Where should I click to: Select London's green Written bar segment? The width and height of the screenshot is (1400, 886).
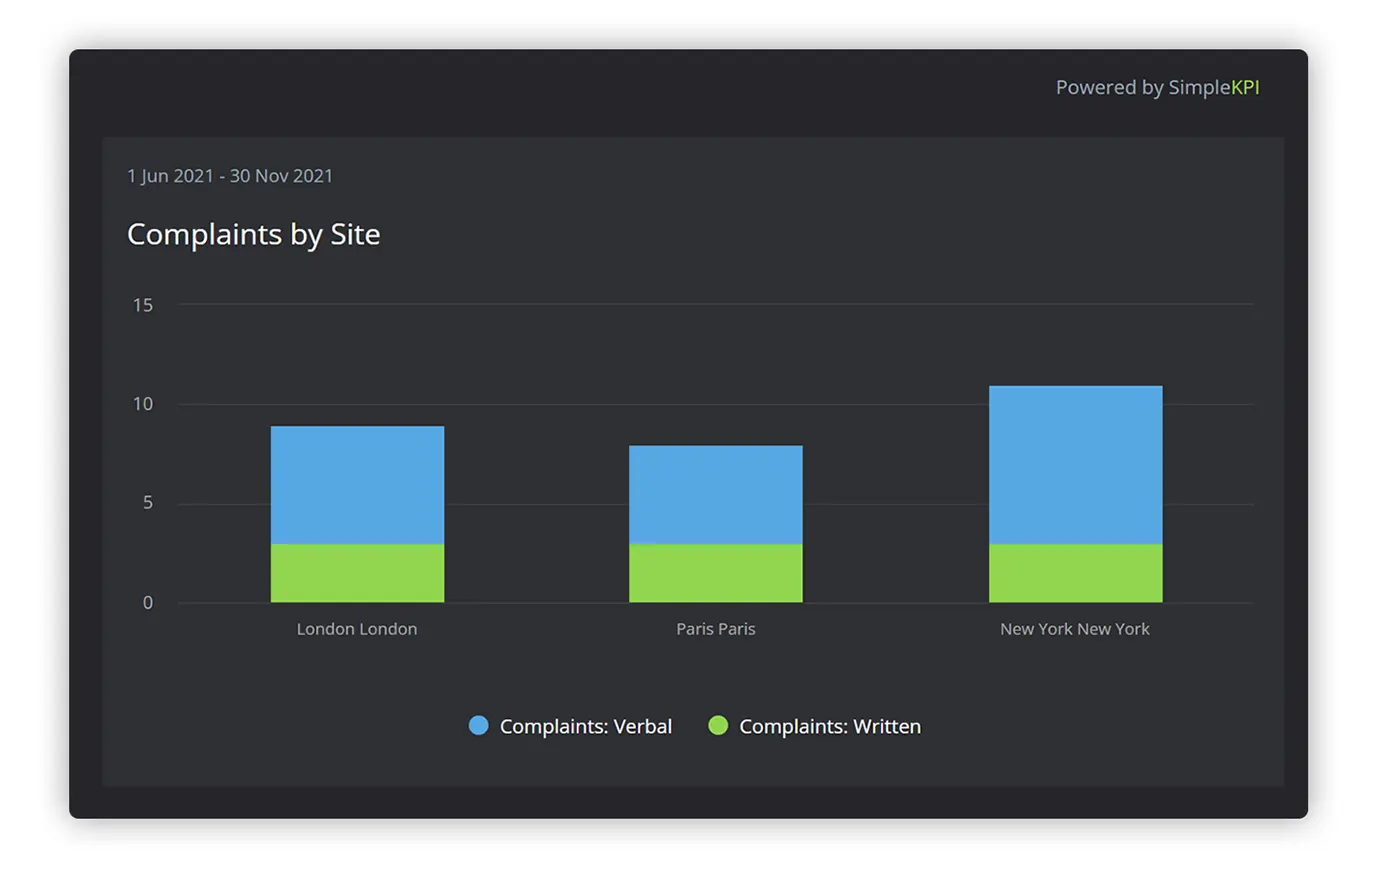(357, 573)
